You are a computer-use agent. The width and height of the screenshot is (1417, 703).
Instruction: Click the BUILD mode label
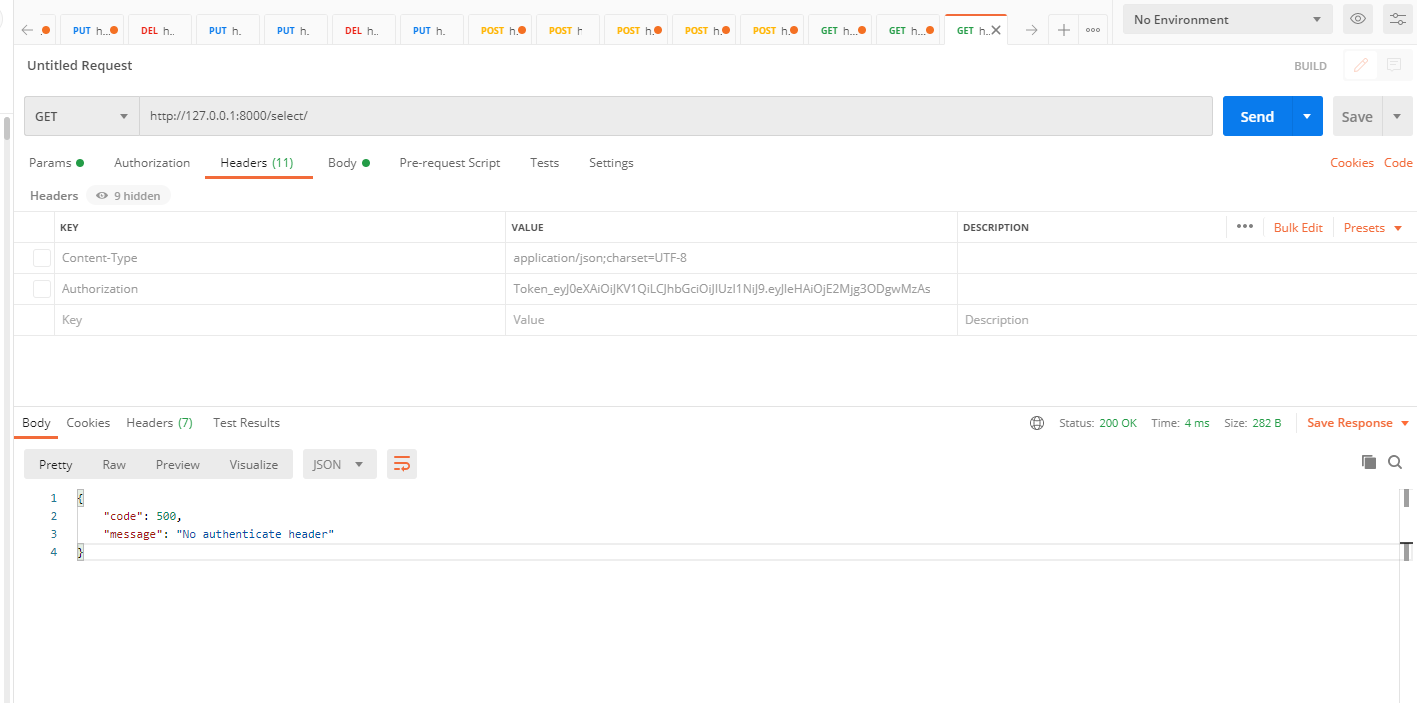point(1310,66)
